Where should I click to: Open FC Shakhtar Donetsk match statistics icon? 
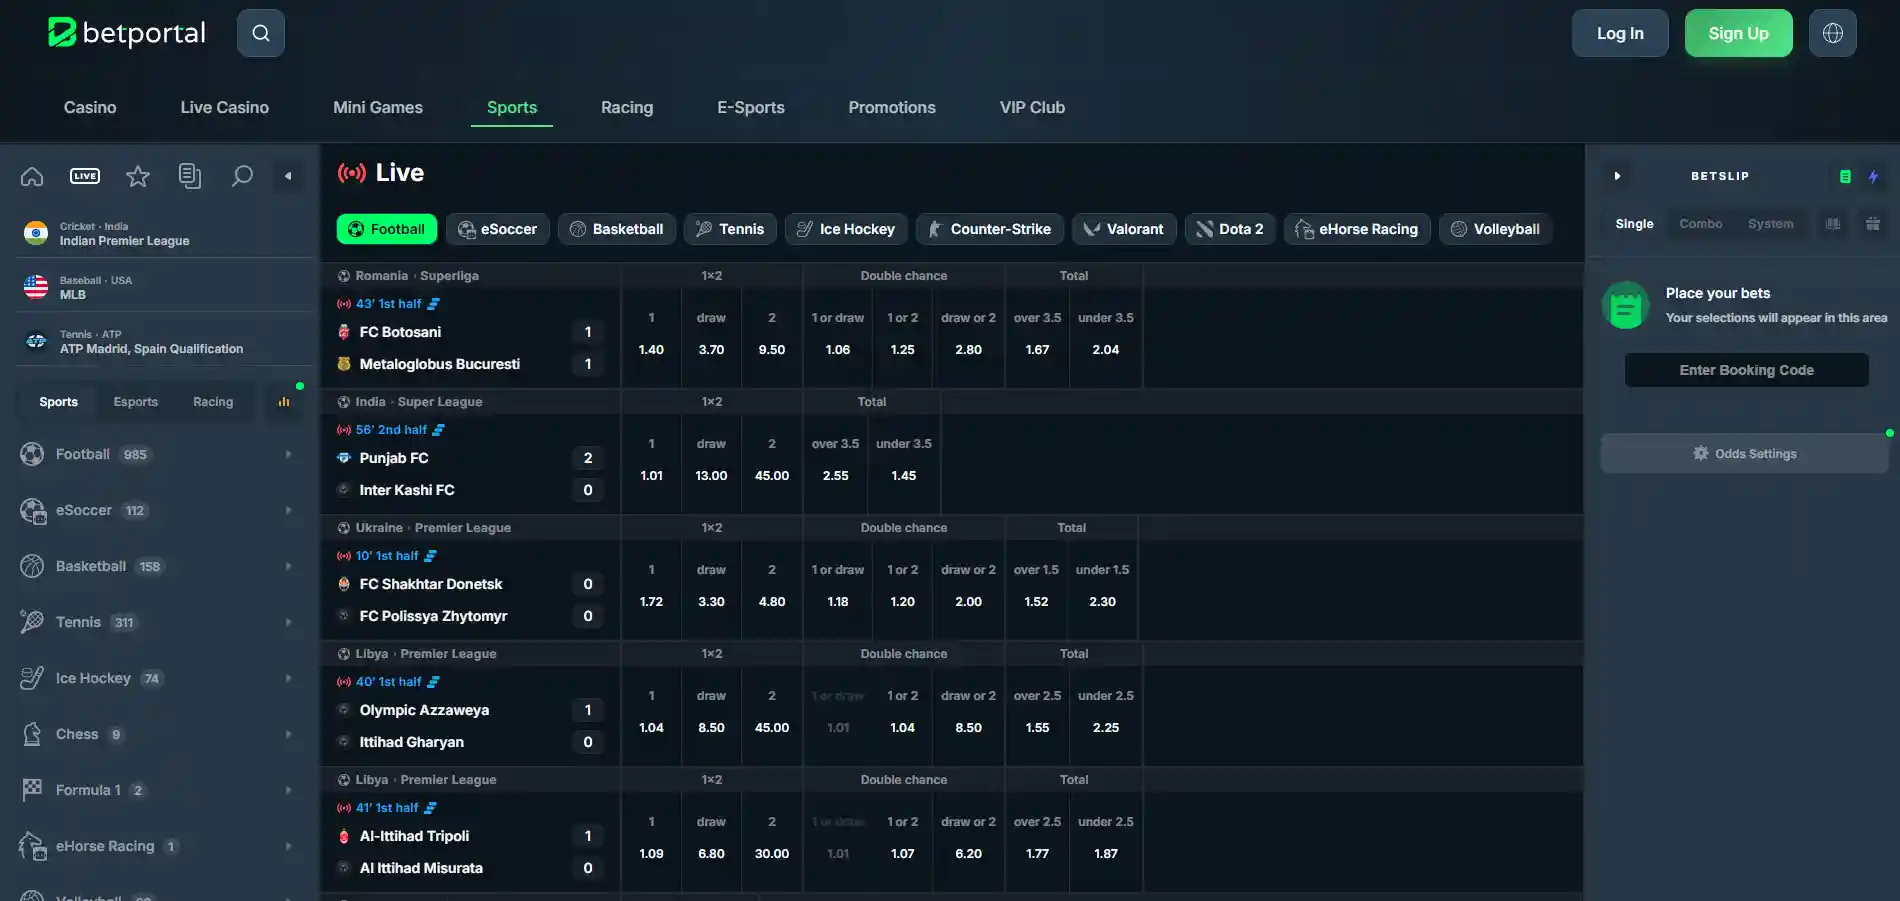(431, 556)
